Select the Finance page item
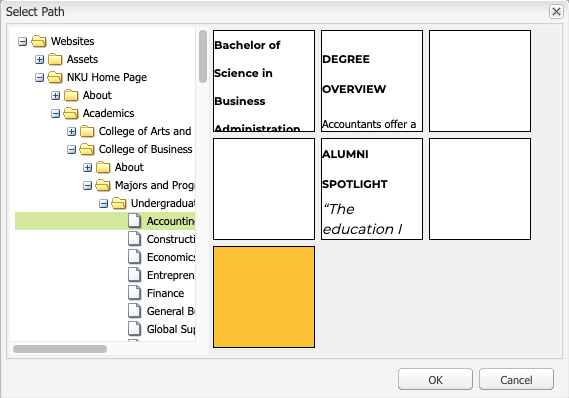The height and width of the screenshot is (398, 569). point(165,293)
